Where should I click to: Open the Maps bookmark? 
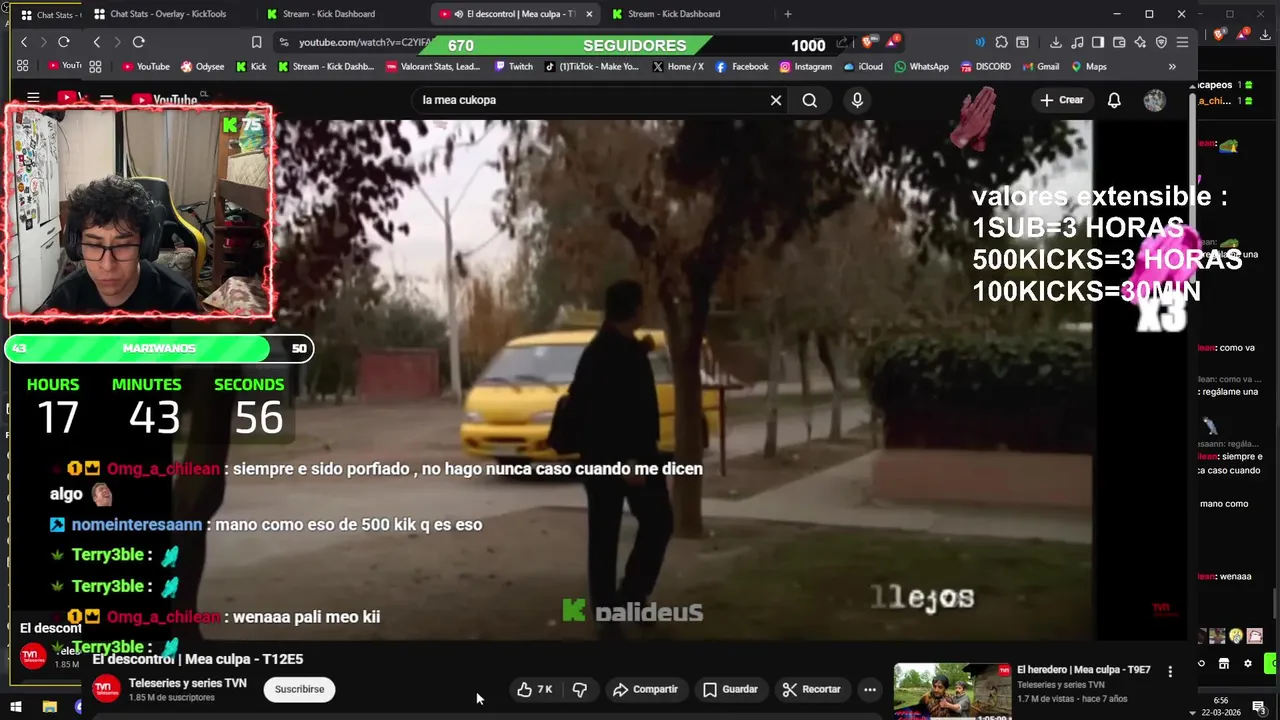coord(1089,67)
